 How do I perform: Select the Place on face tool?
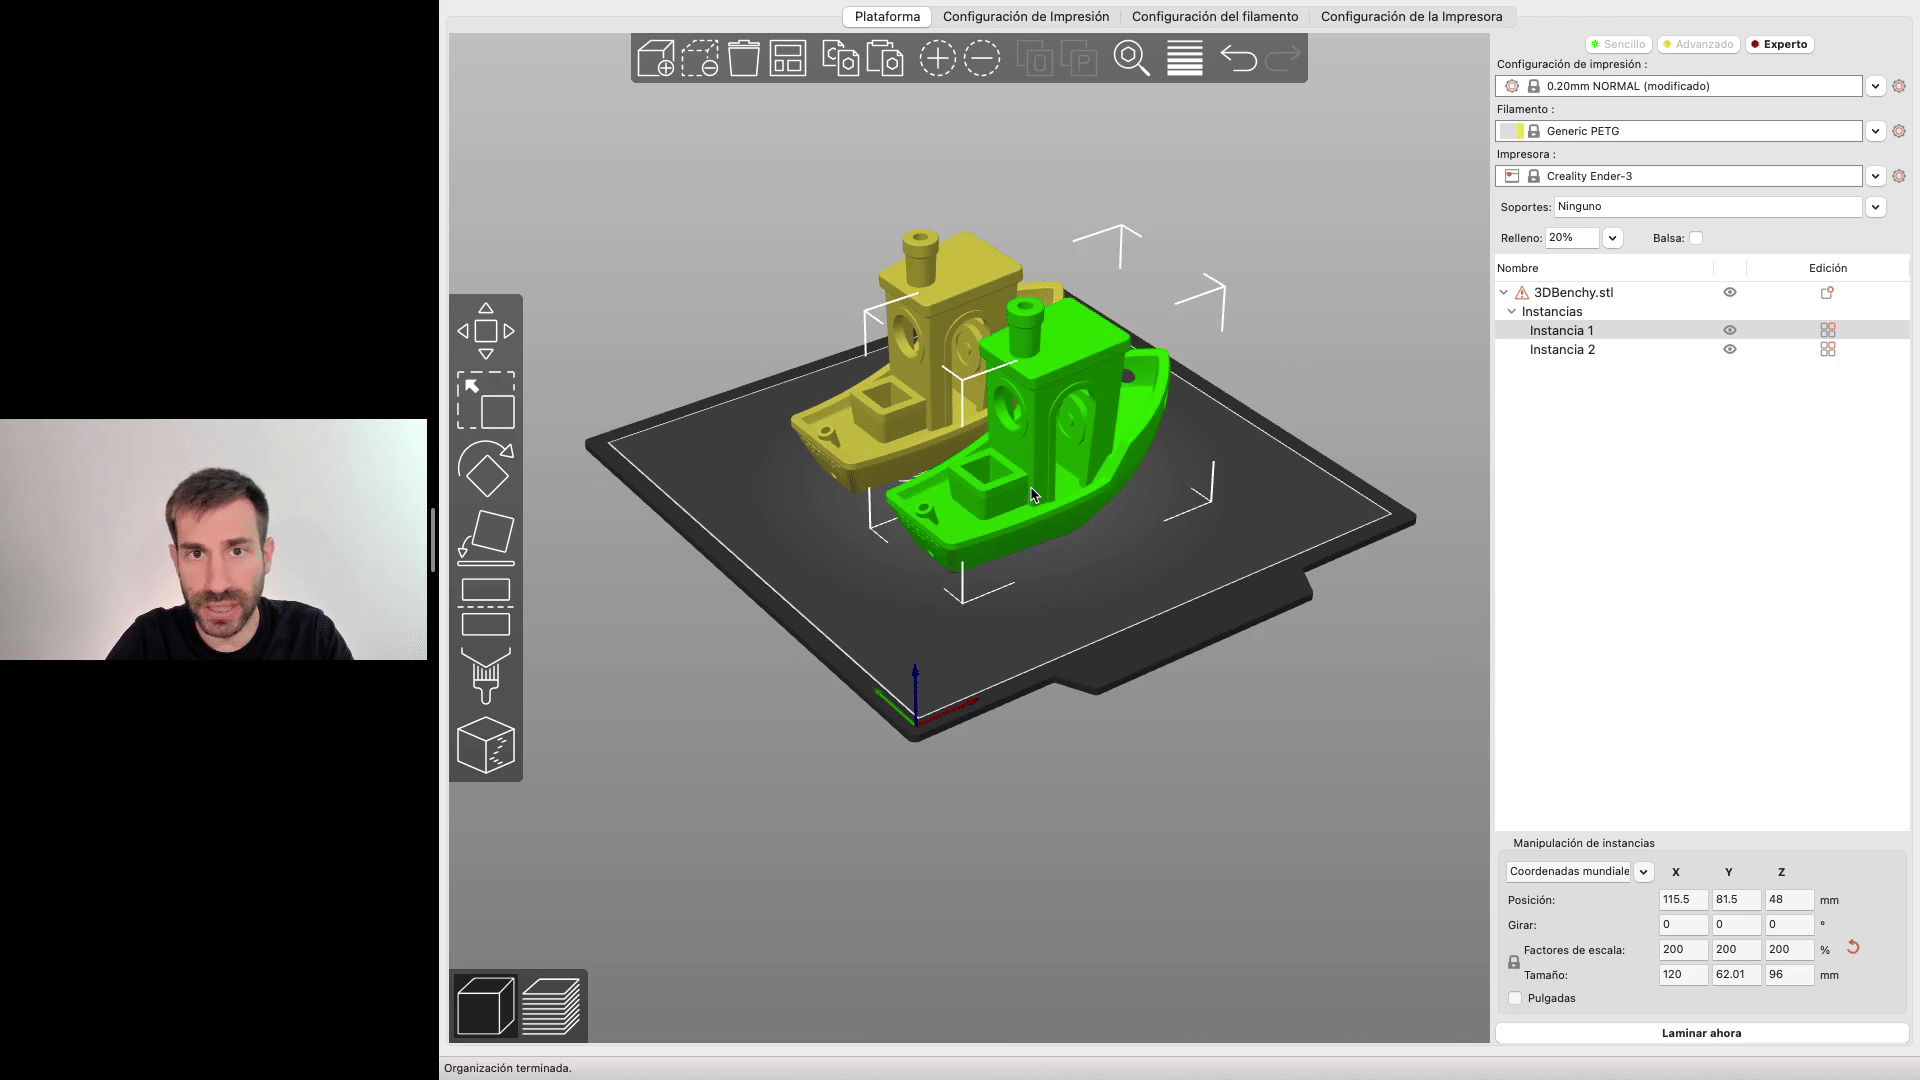pos(486,537)
